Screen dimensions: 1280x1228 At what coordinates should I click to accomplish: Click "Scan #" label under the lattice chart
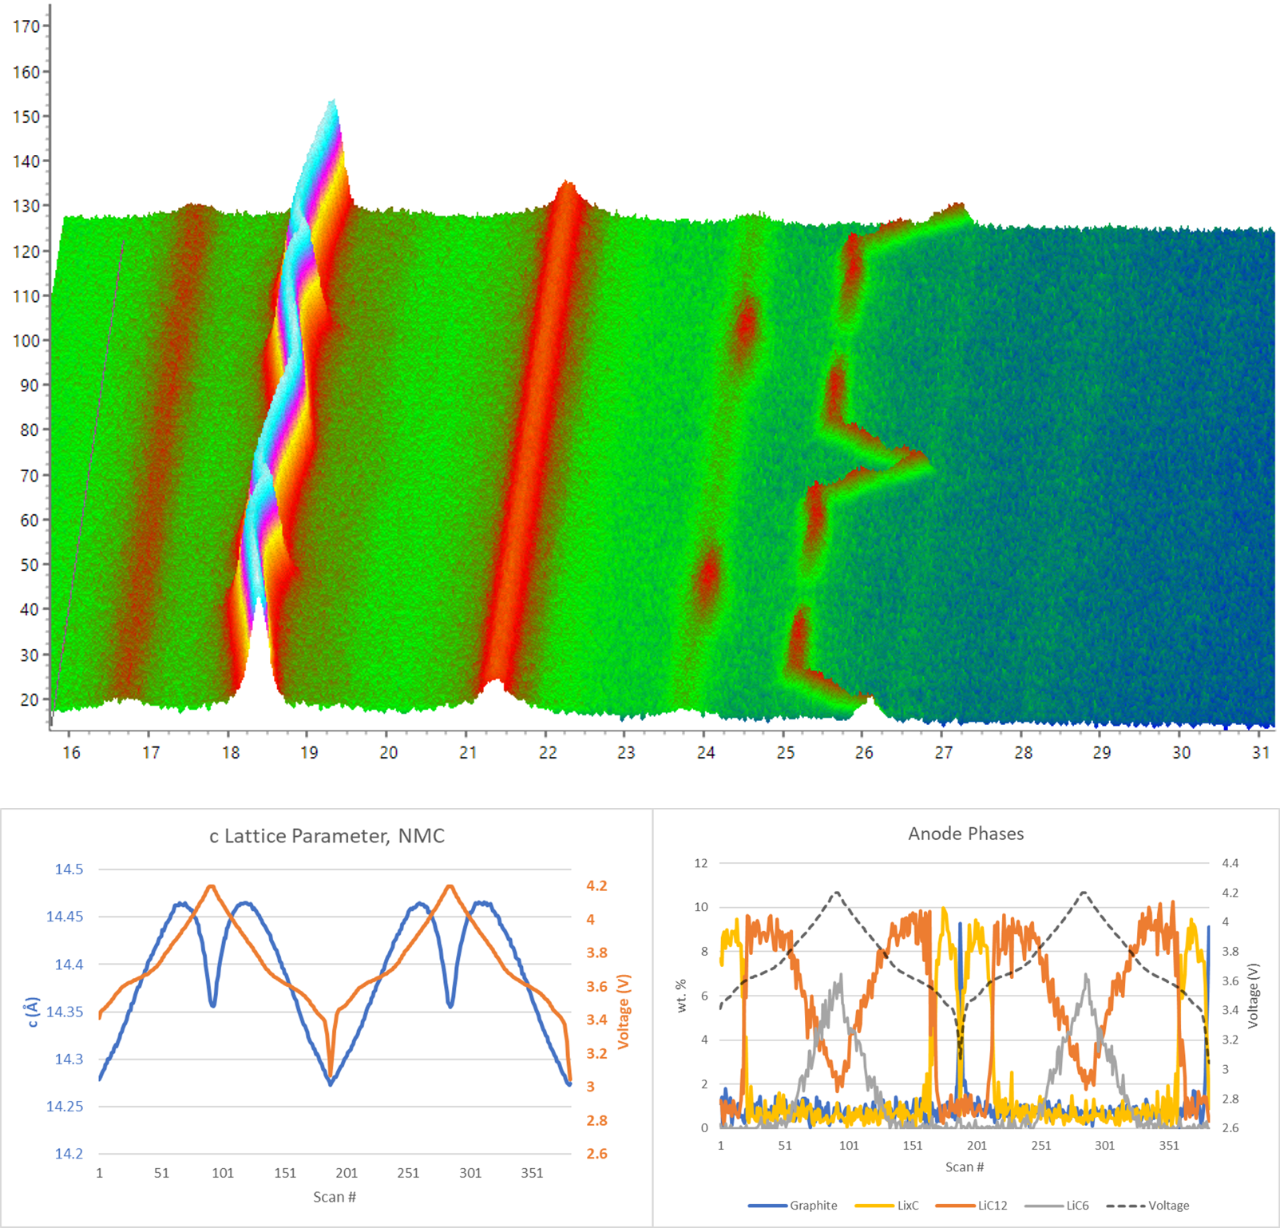(x=334, y=1196)
